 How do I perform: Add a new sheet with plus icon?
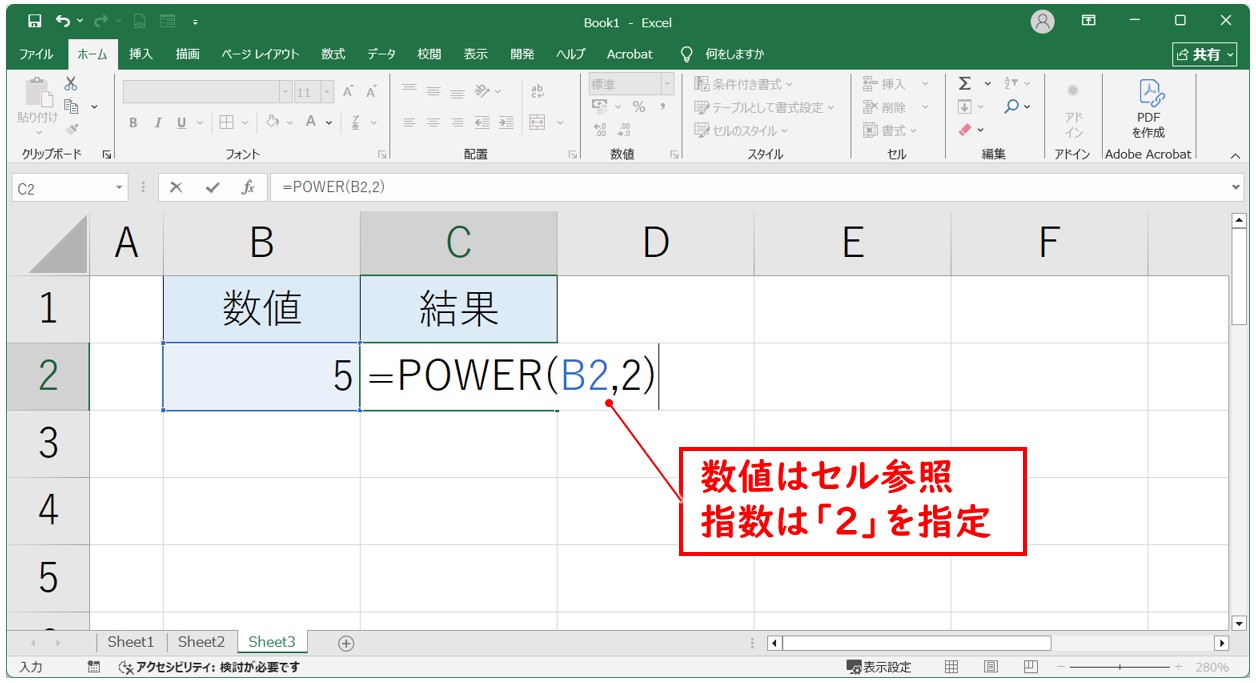coord(346,643)
